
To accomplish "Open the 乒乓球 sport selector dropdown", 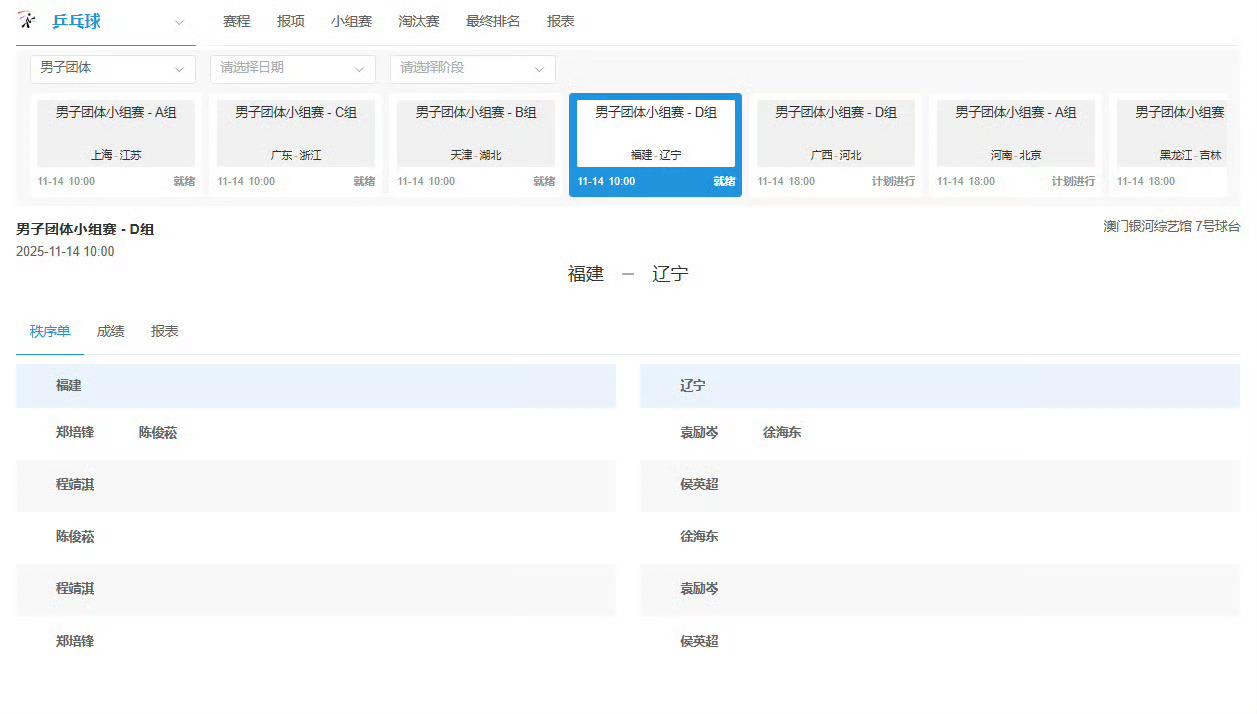I will [178, 22].
